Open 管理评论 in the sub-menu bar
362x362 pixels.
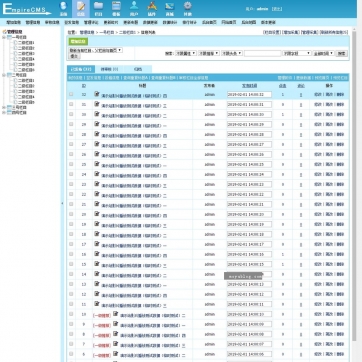(91, 22)
